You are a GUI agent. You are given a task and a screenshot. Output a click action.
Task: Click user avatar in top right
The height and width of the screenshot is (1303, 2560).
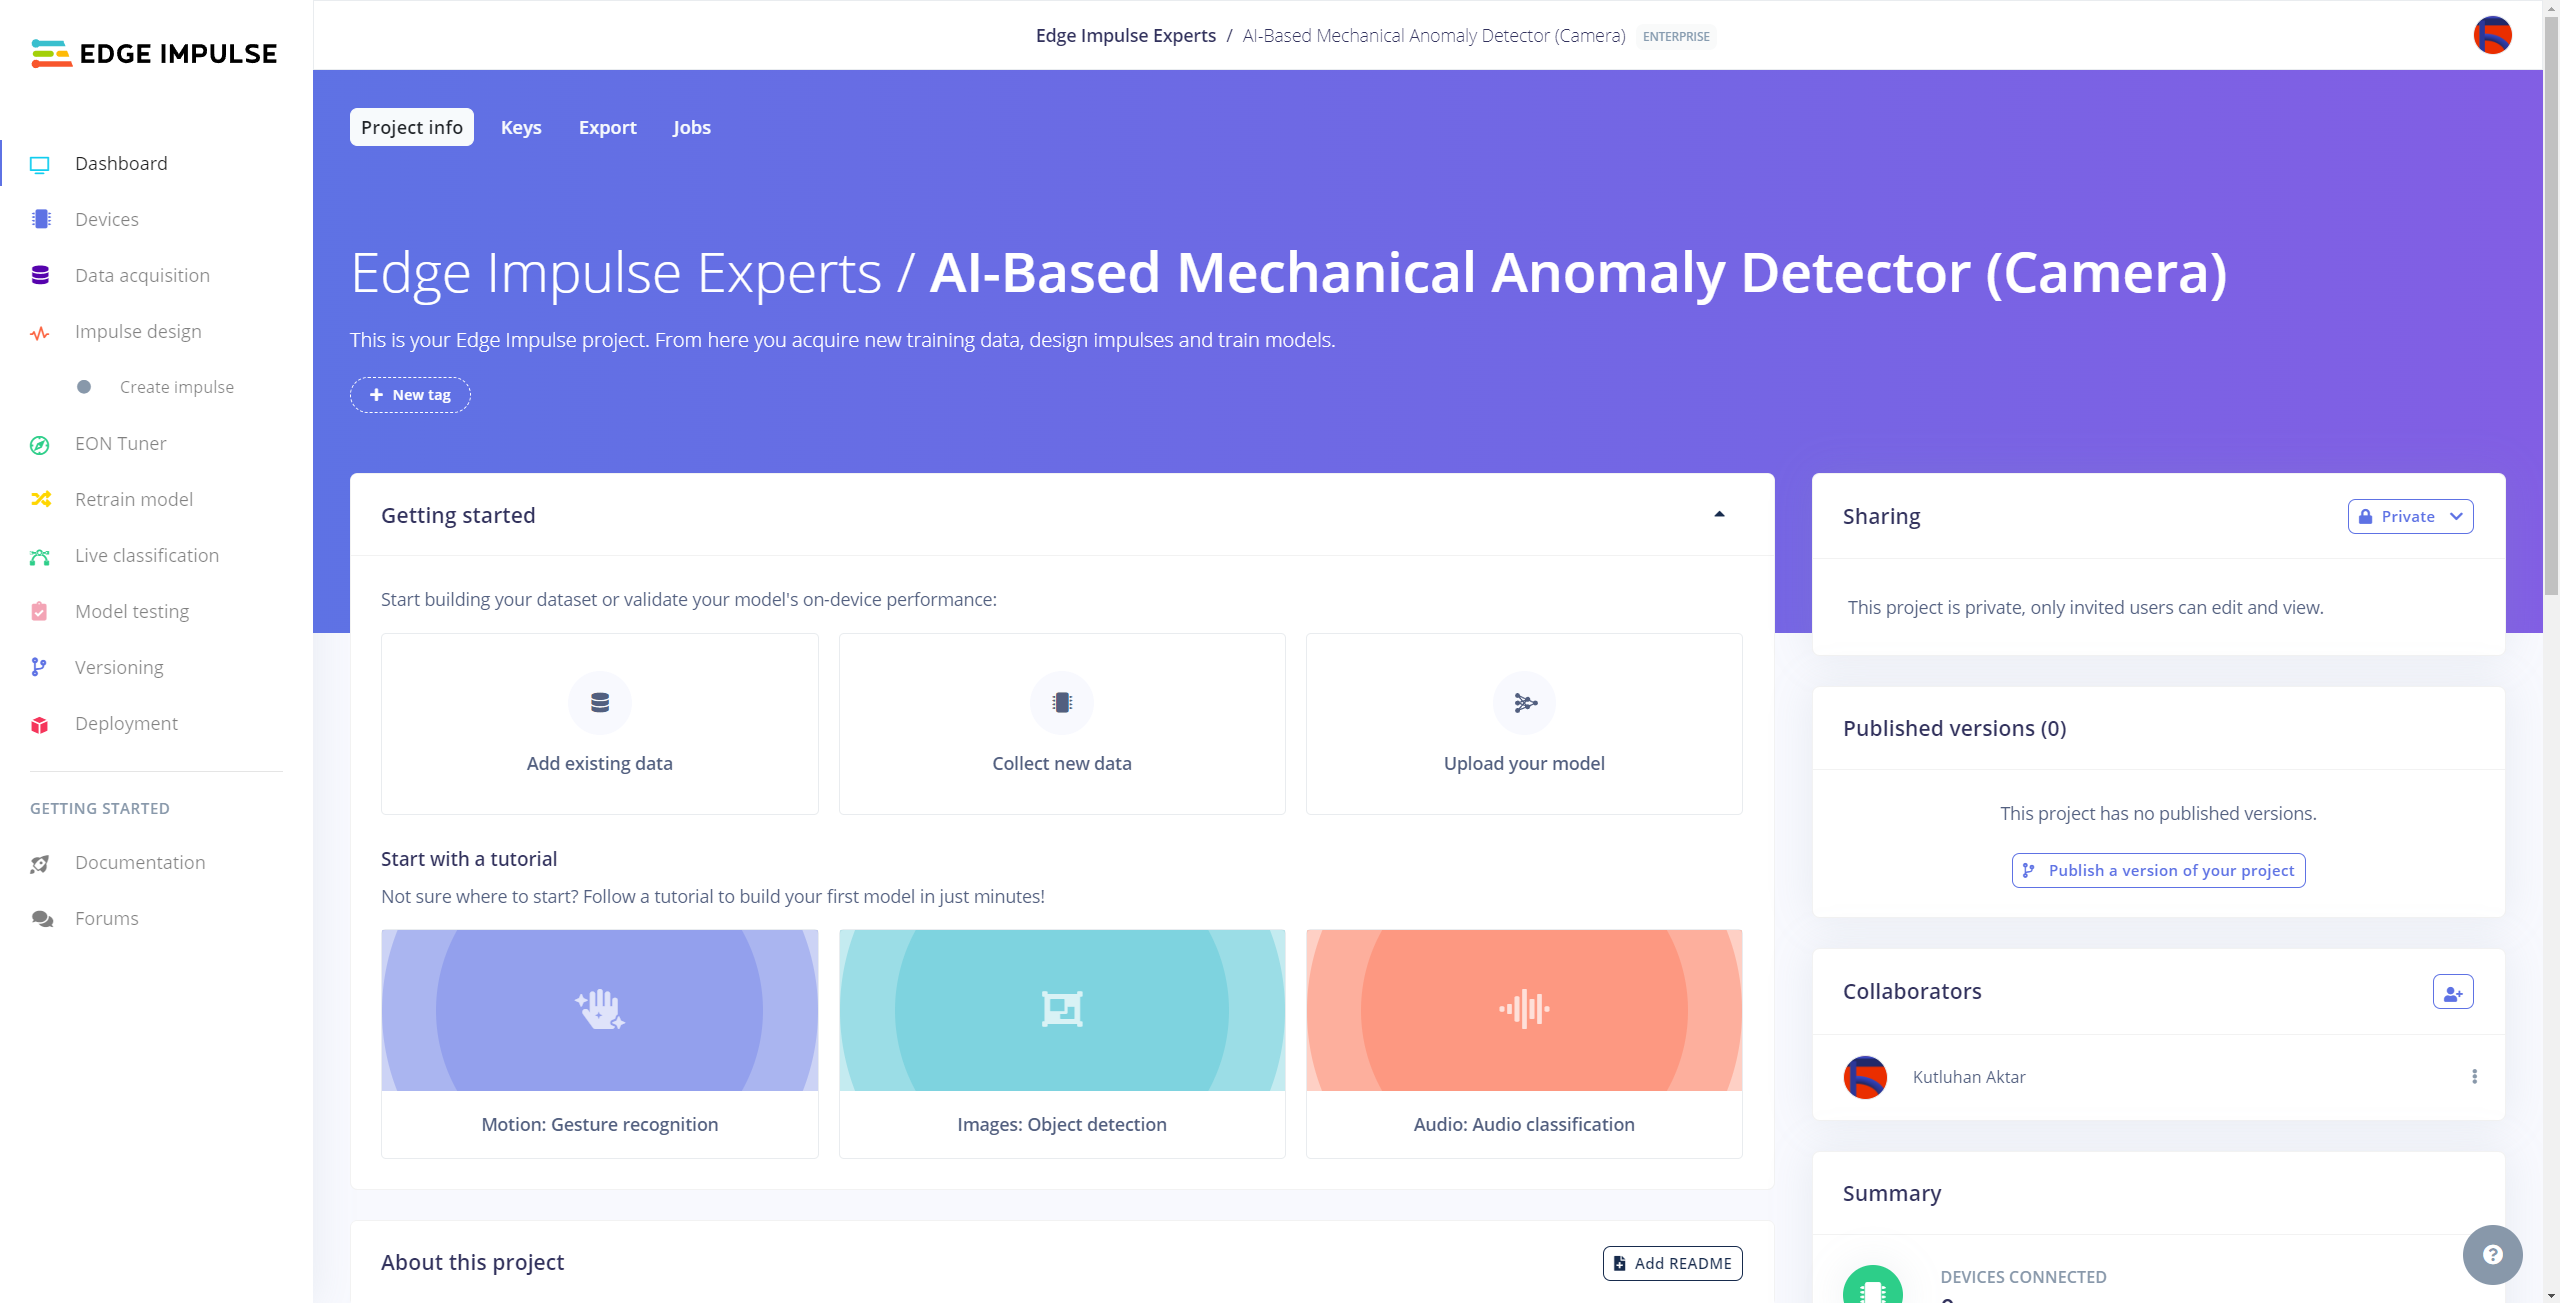pos(2492,36)
